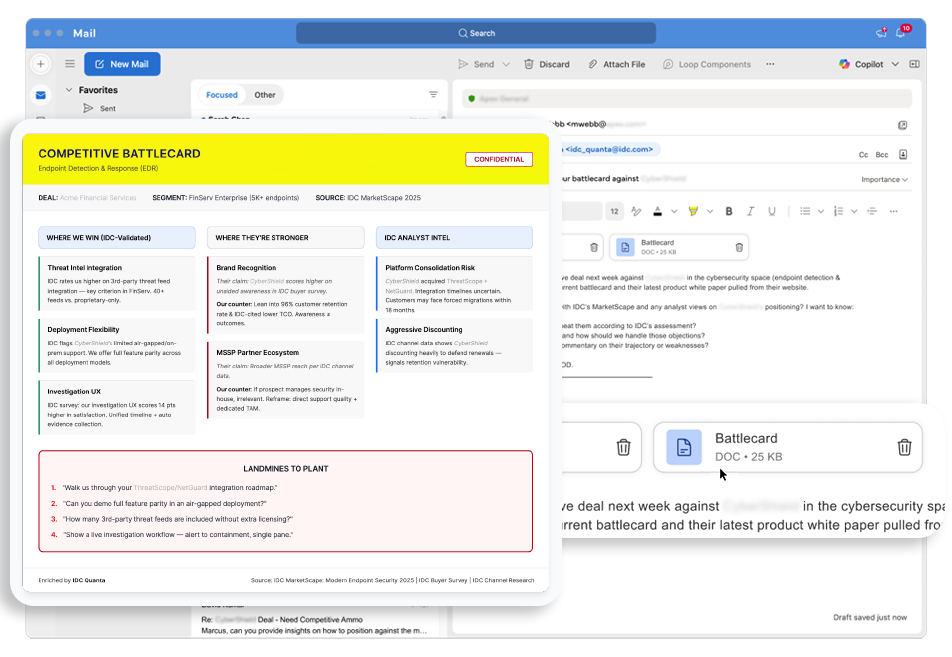
Task: Toggle underline formatting
Action: coord(771,211)
